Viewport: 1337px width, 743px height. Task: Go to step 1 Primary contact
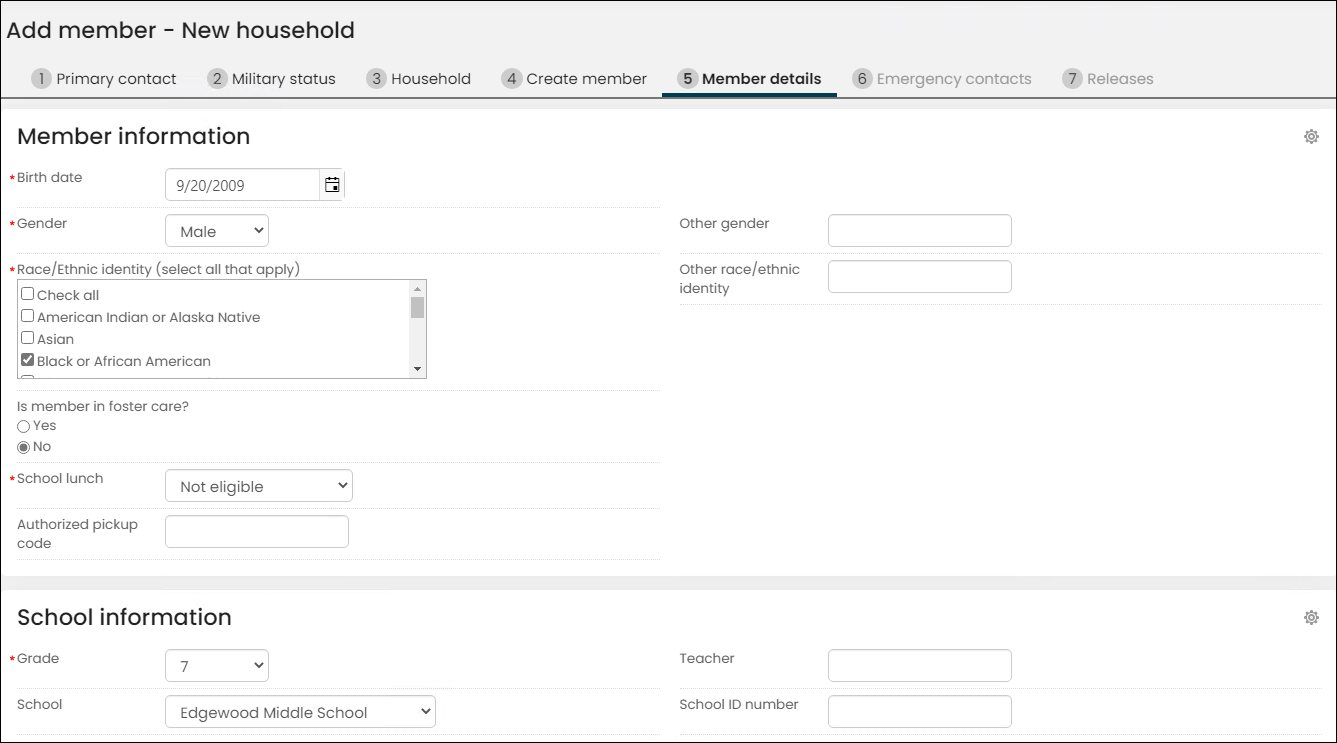104,79
